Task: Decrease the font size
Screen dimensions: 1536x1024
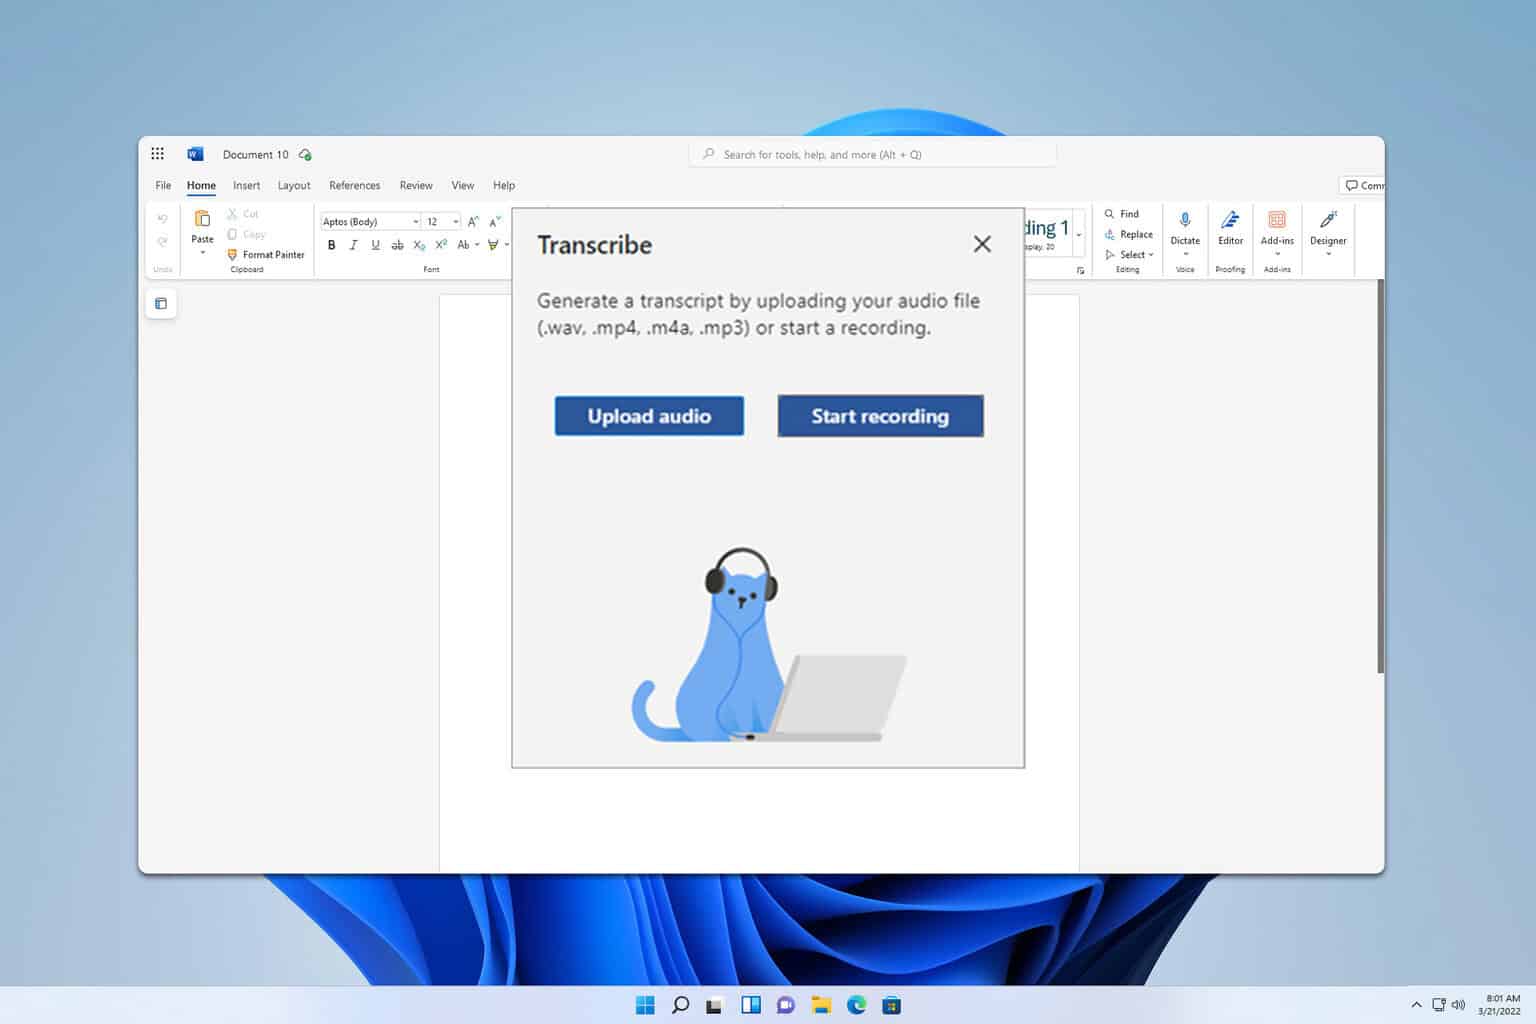Action: [494, 222]
